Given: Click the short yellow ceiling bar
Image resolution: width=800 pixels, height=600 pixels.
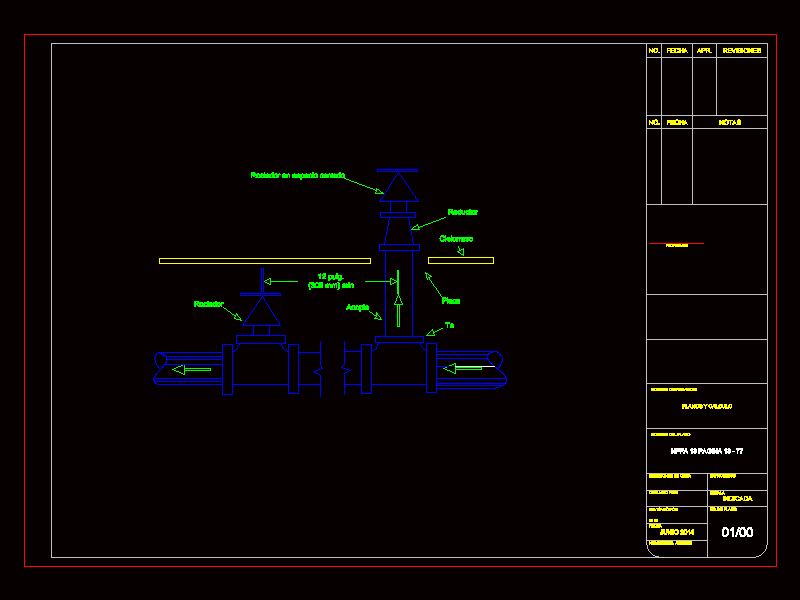Looking at the screenshot, I should (x=461, y=261).
